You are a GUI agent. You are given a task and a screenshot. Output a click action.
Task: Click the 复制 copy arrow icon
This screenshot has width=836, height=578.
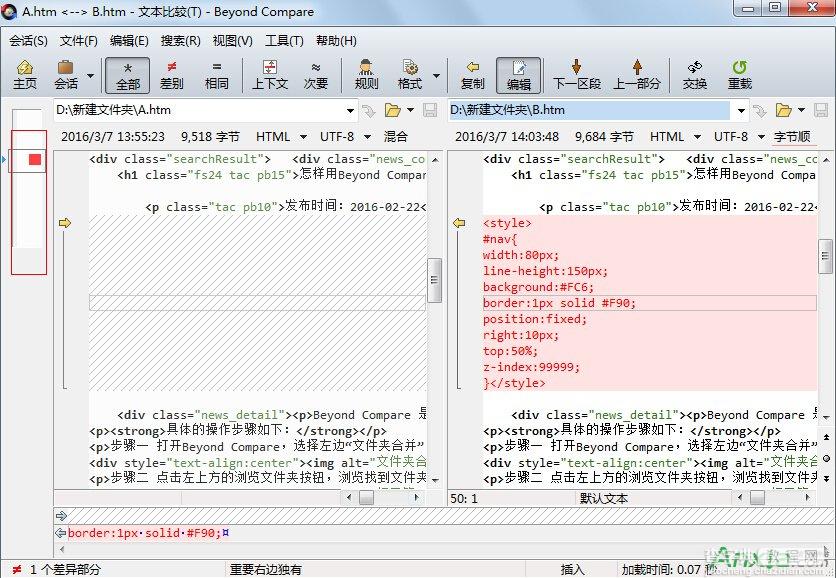tap(472, 75)
